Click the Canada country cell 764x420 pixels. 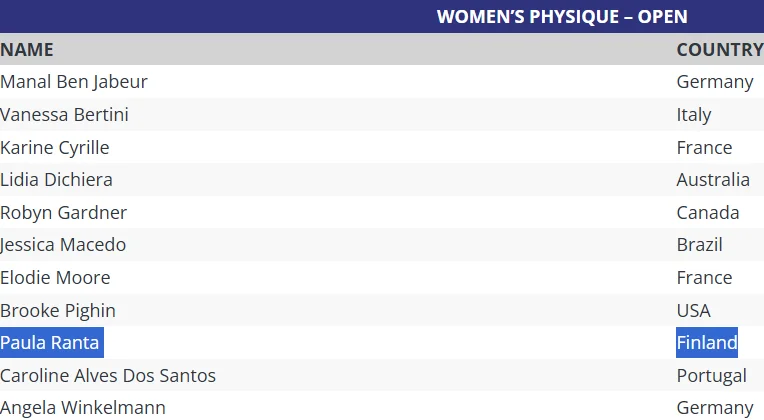click(x=707, y=213)
